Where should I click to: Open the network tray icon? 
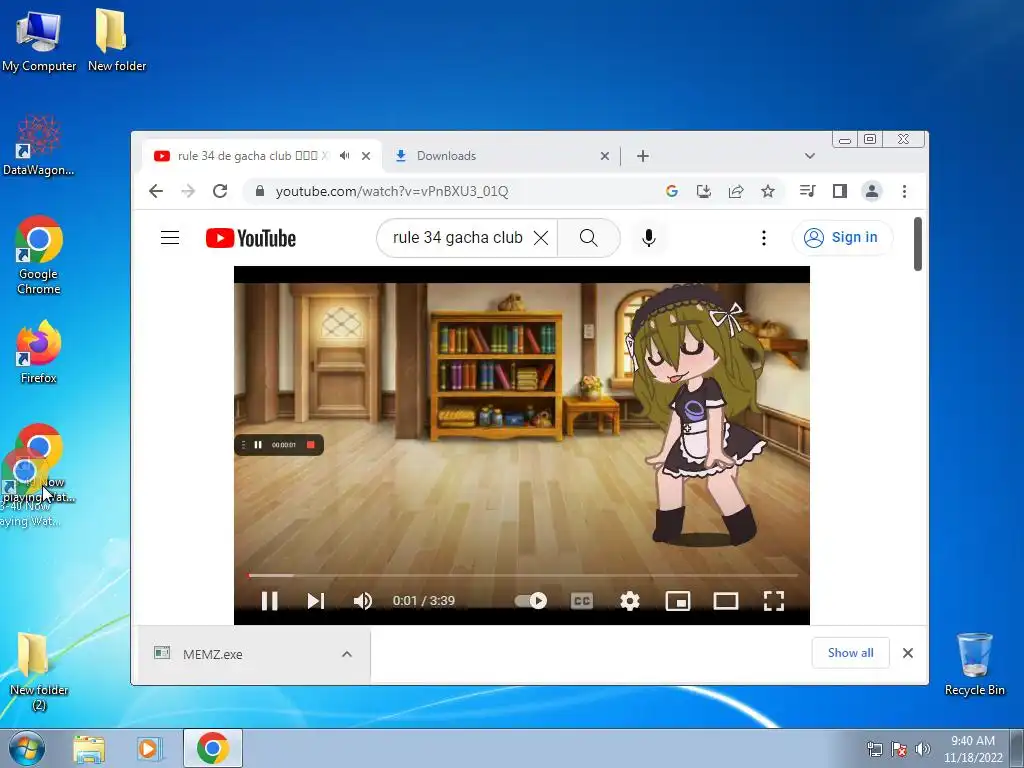pyautogui.click(x=874, y=749)
